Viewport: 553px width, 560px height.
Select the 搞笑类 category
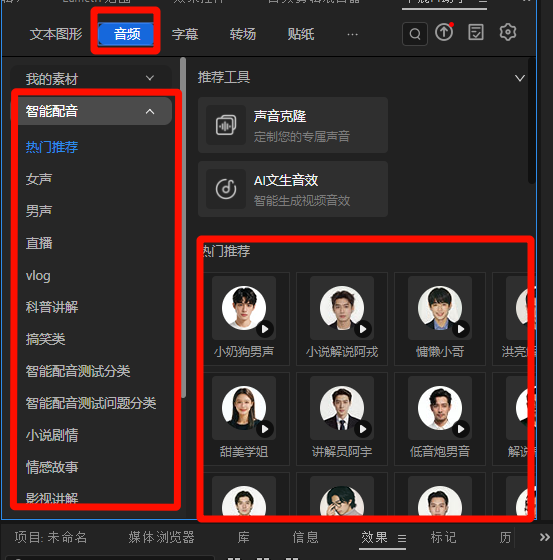(x=45, y=339)
